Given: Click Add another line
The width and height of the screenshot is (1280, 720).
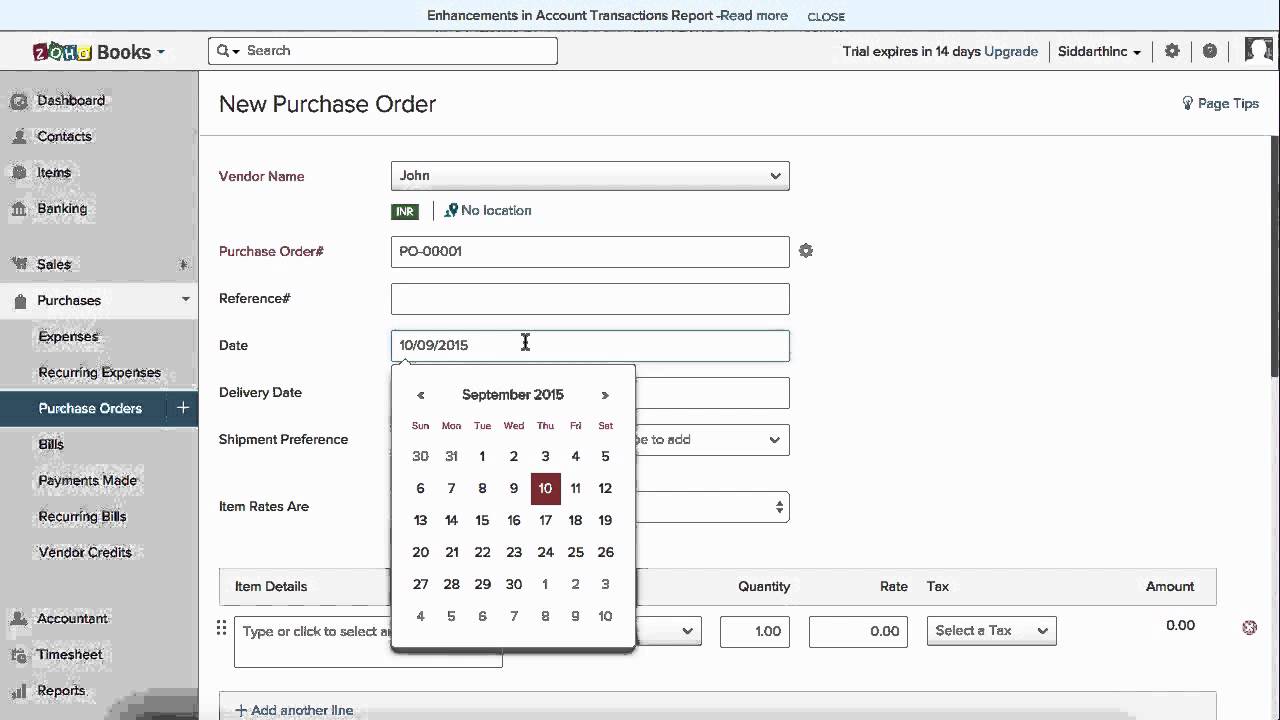Looking at the screenshot, I should [x=294, y=710].
